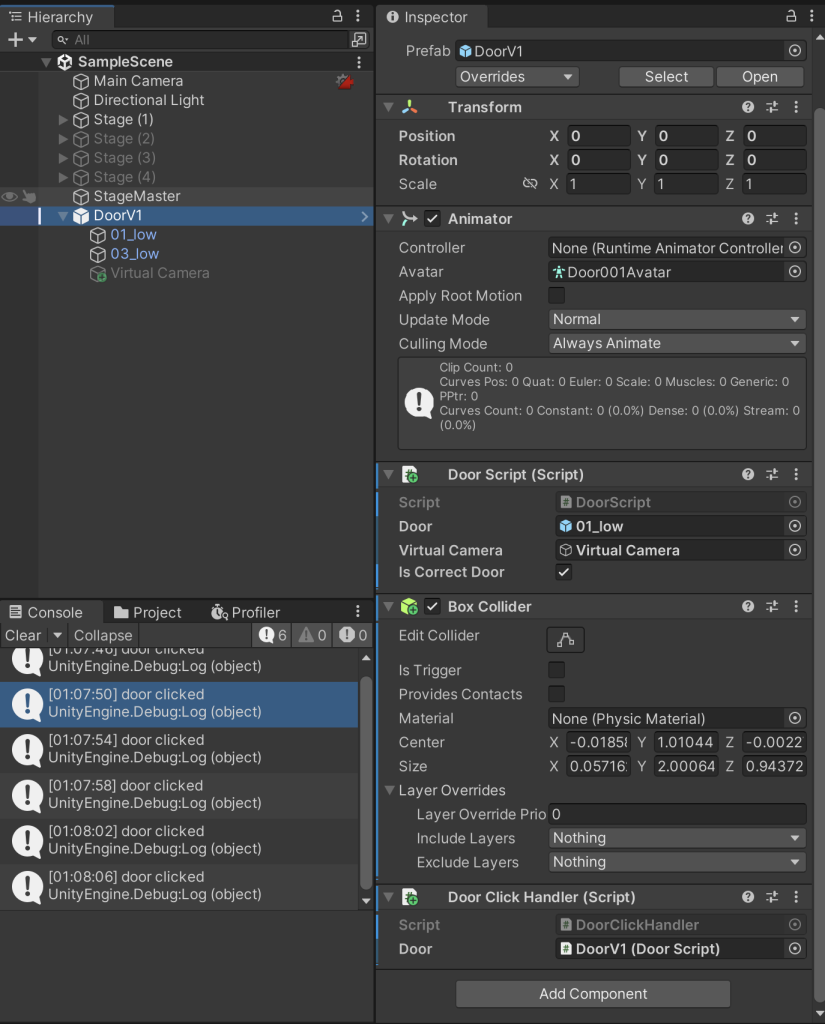Image resolution: width=825 pixels, height=1024 pixels.
Task: Open DoorV1 prefab chevron arrow
Action: (x=364, y=216)
